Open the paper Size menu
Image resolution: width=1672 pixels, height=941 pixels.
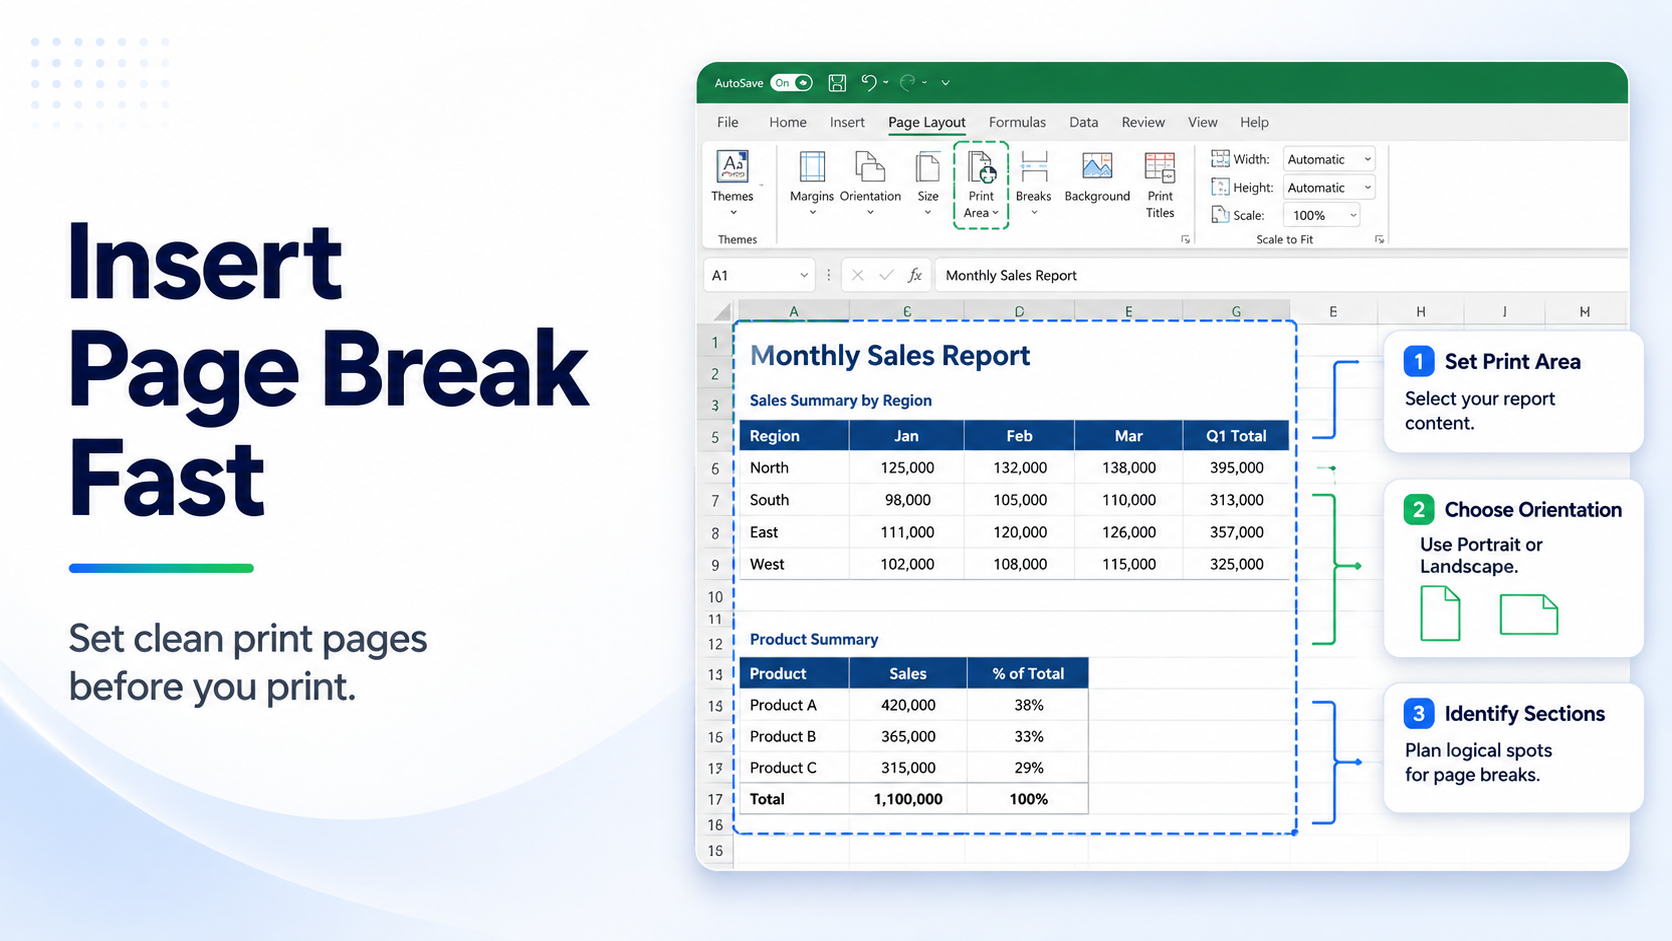pyautogui.click(x=928, y=183)
